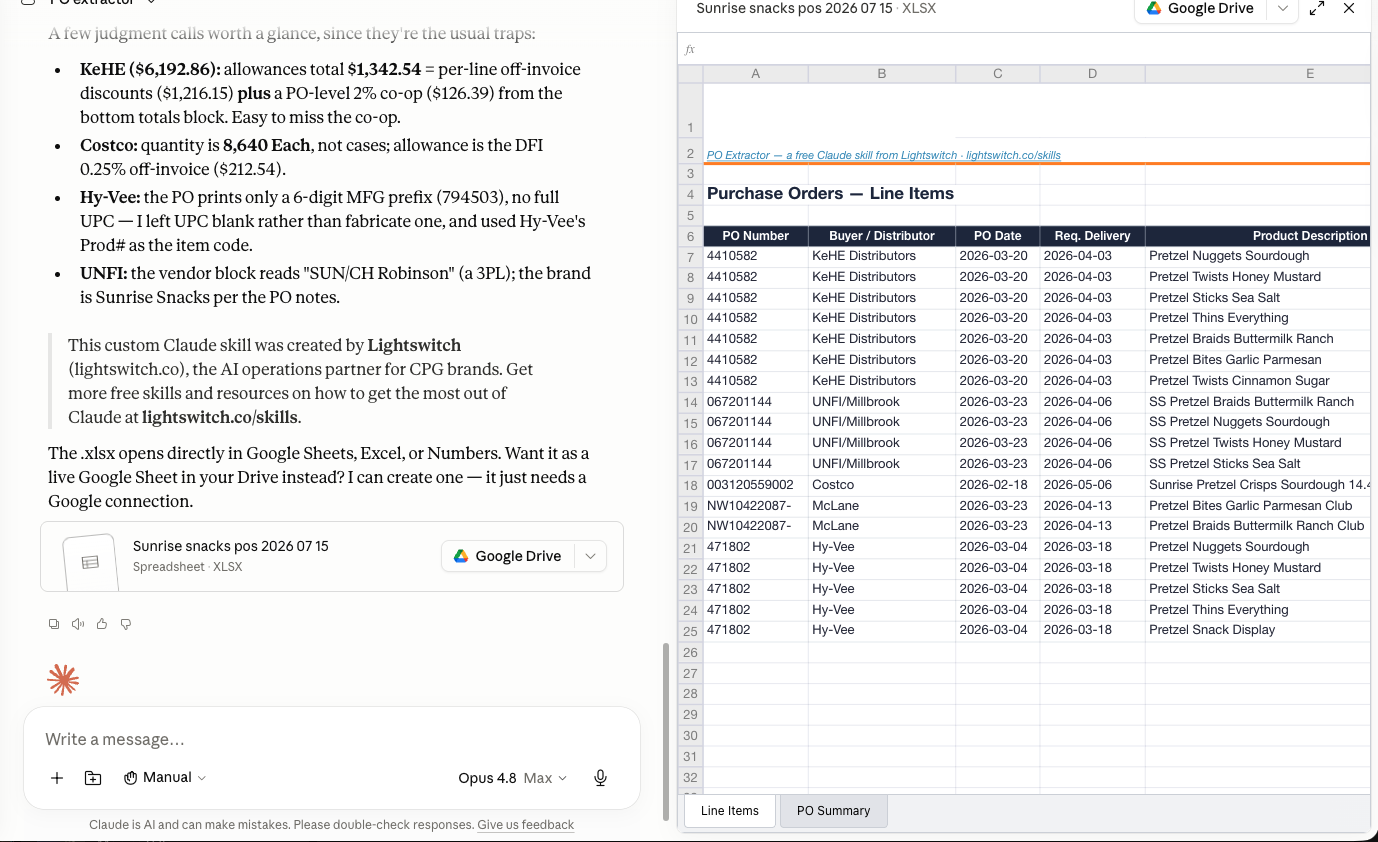1378x842 pixels.
Task: Click the PO Date heading cell
Action: [x=998, y=236]
